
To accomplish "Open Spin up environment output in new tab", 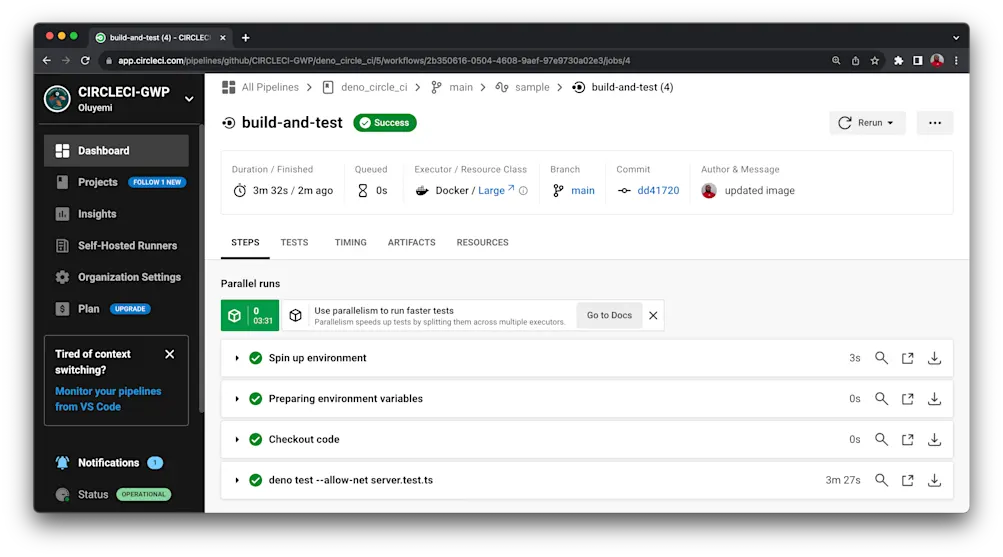I will coord(908,358).
